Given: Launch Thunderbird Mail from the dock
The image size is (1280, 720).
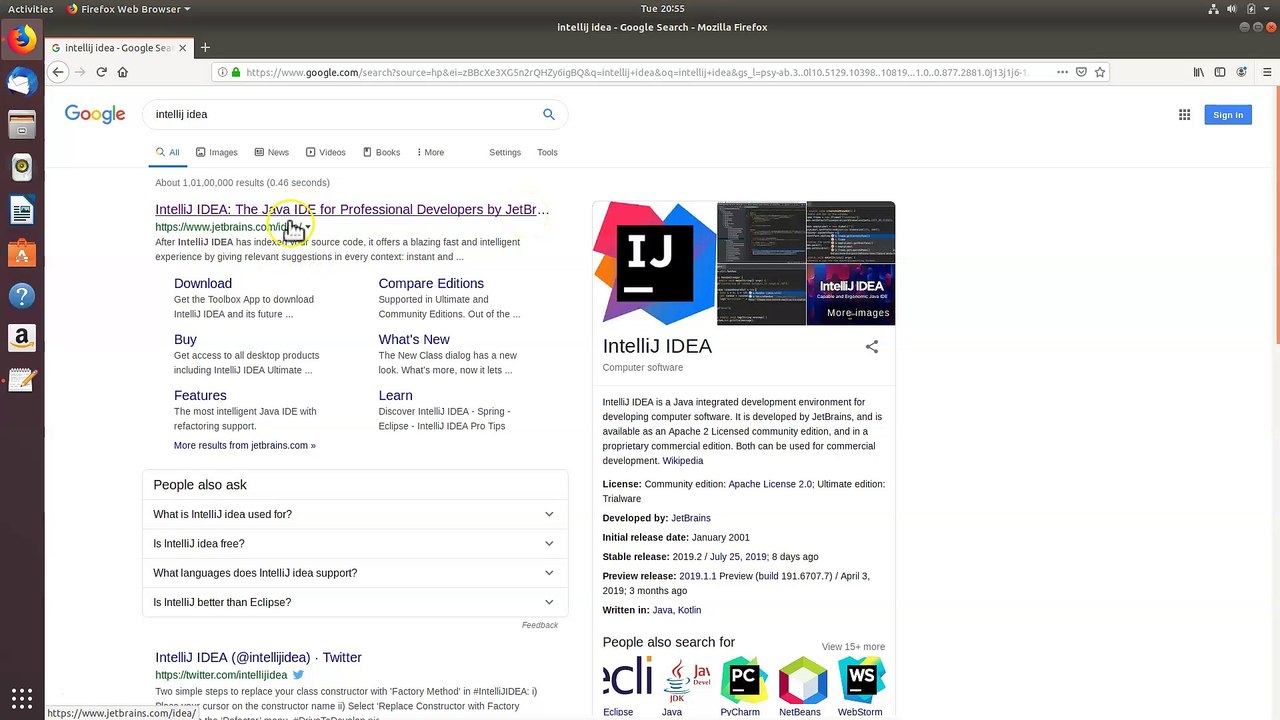Looking at the screenshot, I should tap(22, 82).
